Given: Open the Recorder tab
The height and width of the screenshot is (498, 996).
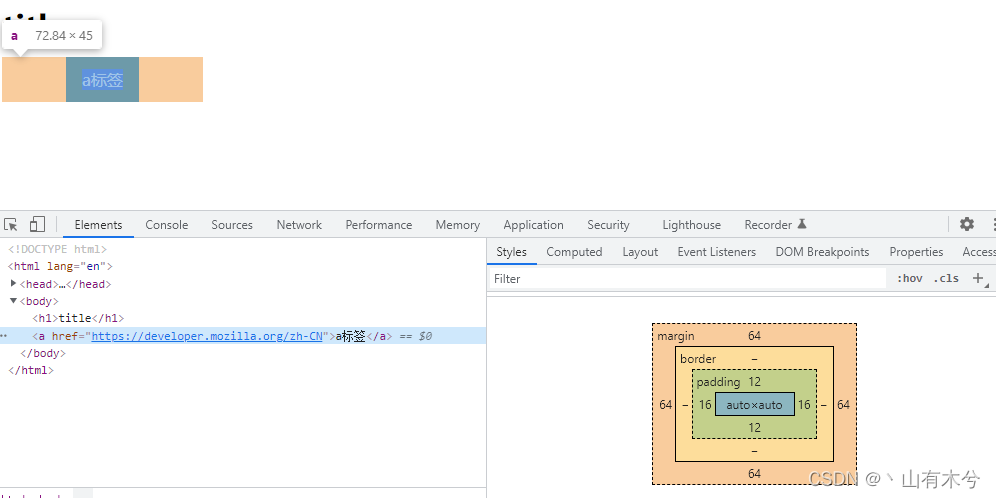Looking at the screenshot, I should [x=768, y=225].
